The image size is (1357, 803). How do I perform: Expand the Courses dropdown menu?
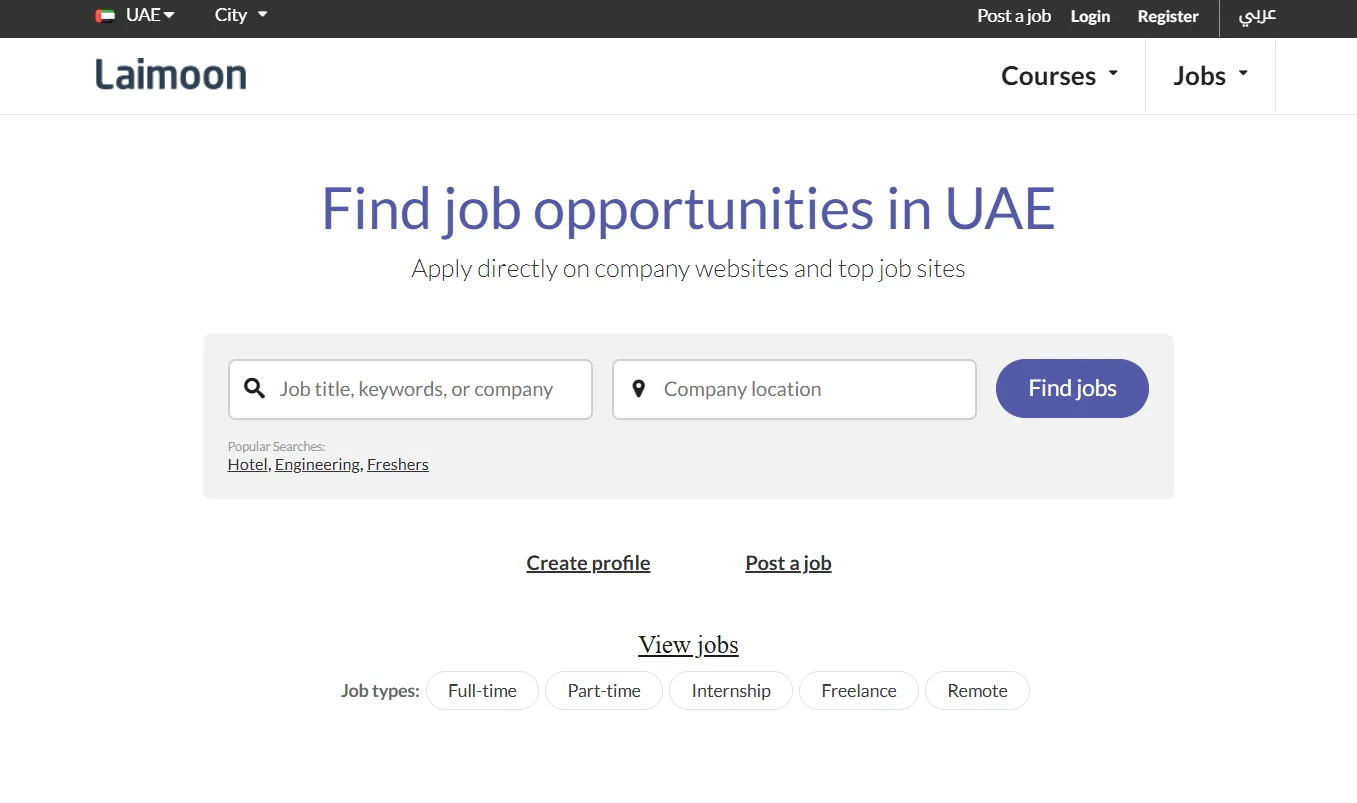[1058, 75]
